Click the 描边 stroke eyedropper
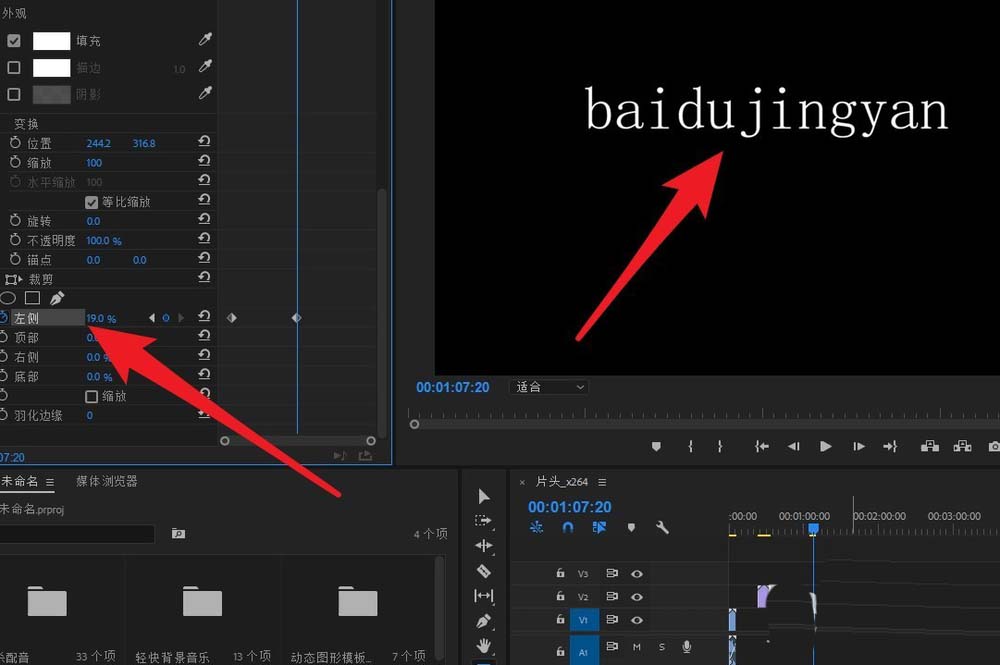Image resolution: width=1000 pixels, height=665 pixels. click(x=205, y=67)
